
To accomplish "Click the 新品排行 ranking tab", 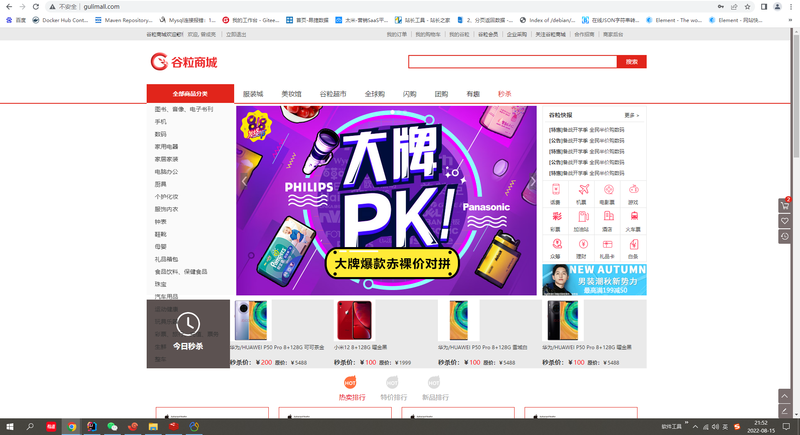I will click(435, 389).
